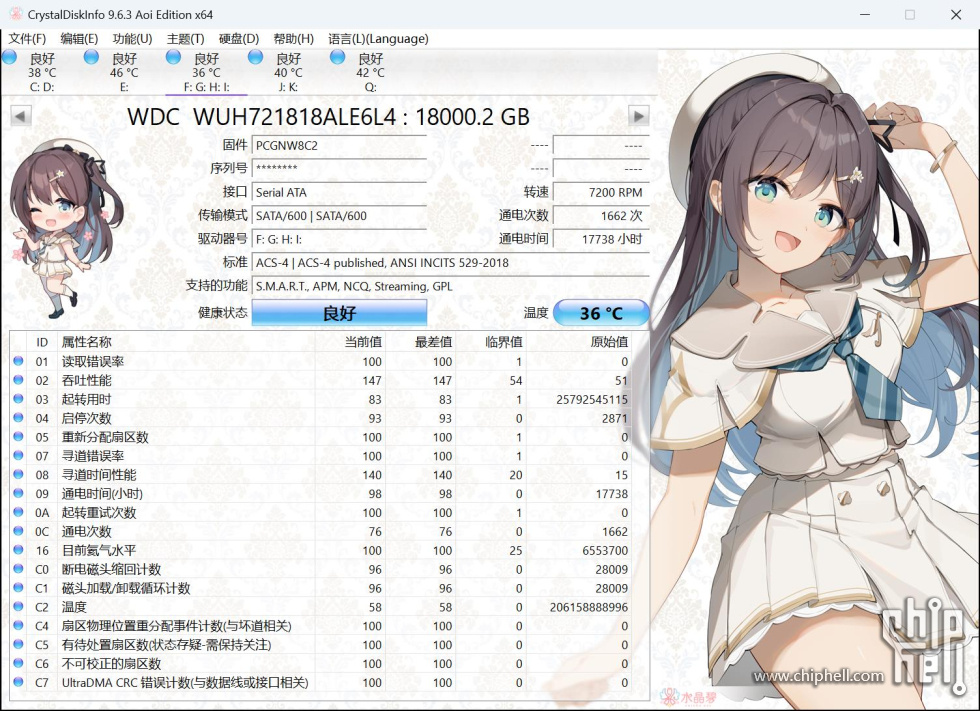This screenshot has width=980, height=711.
Task: Open the 编辑(E) menu
Action: 79,39
